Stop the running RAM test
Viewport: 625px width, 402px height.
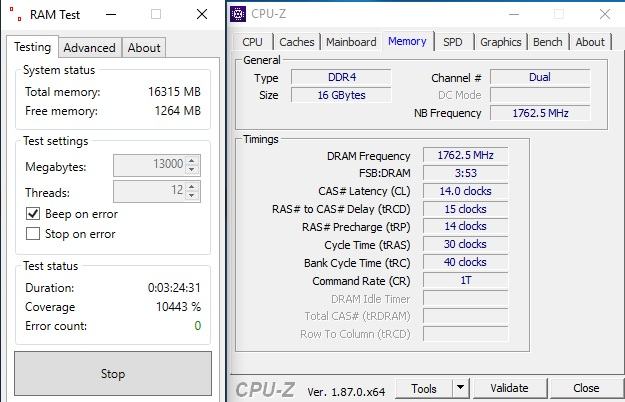click(113, 374)
